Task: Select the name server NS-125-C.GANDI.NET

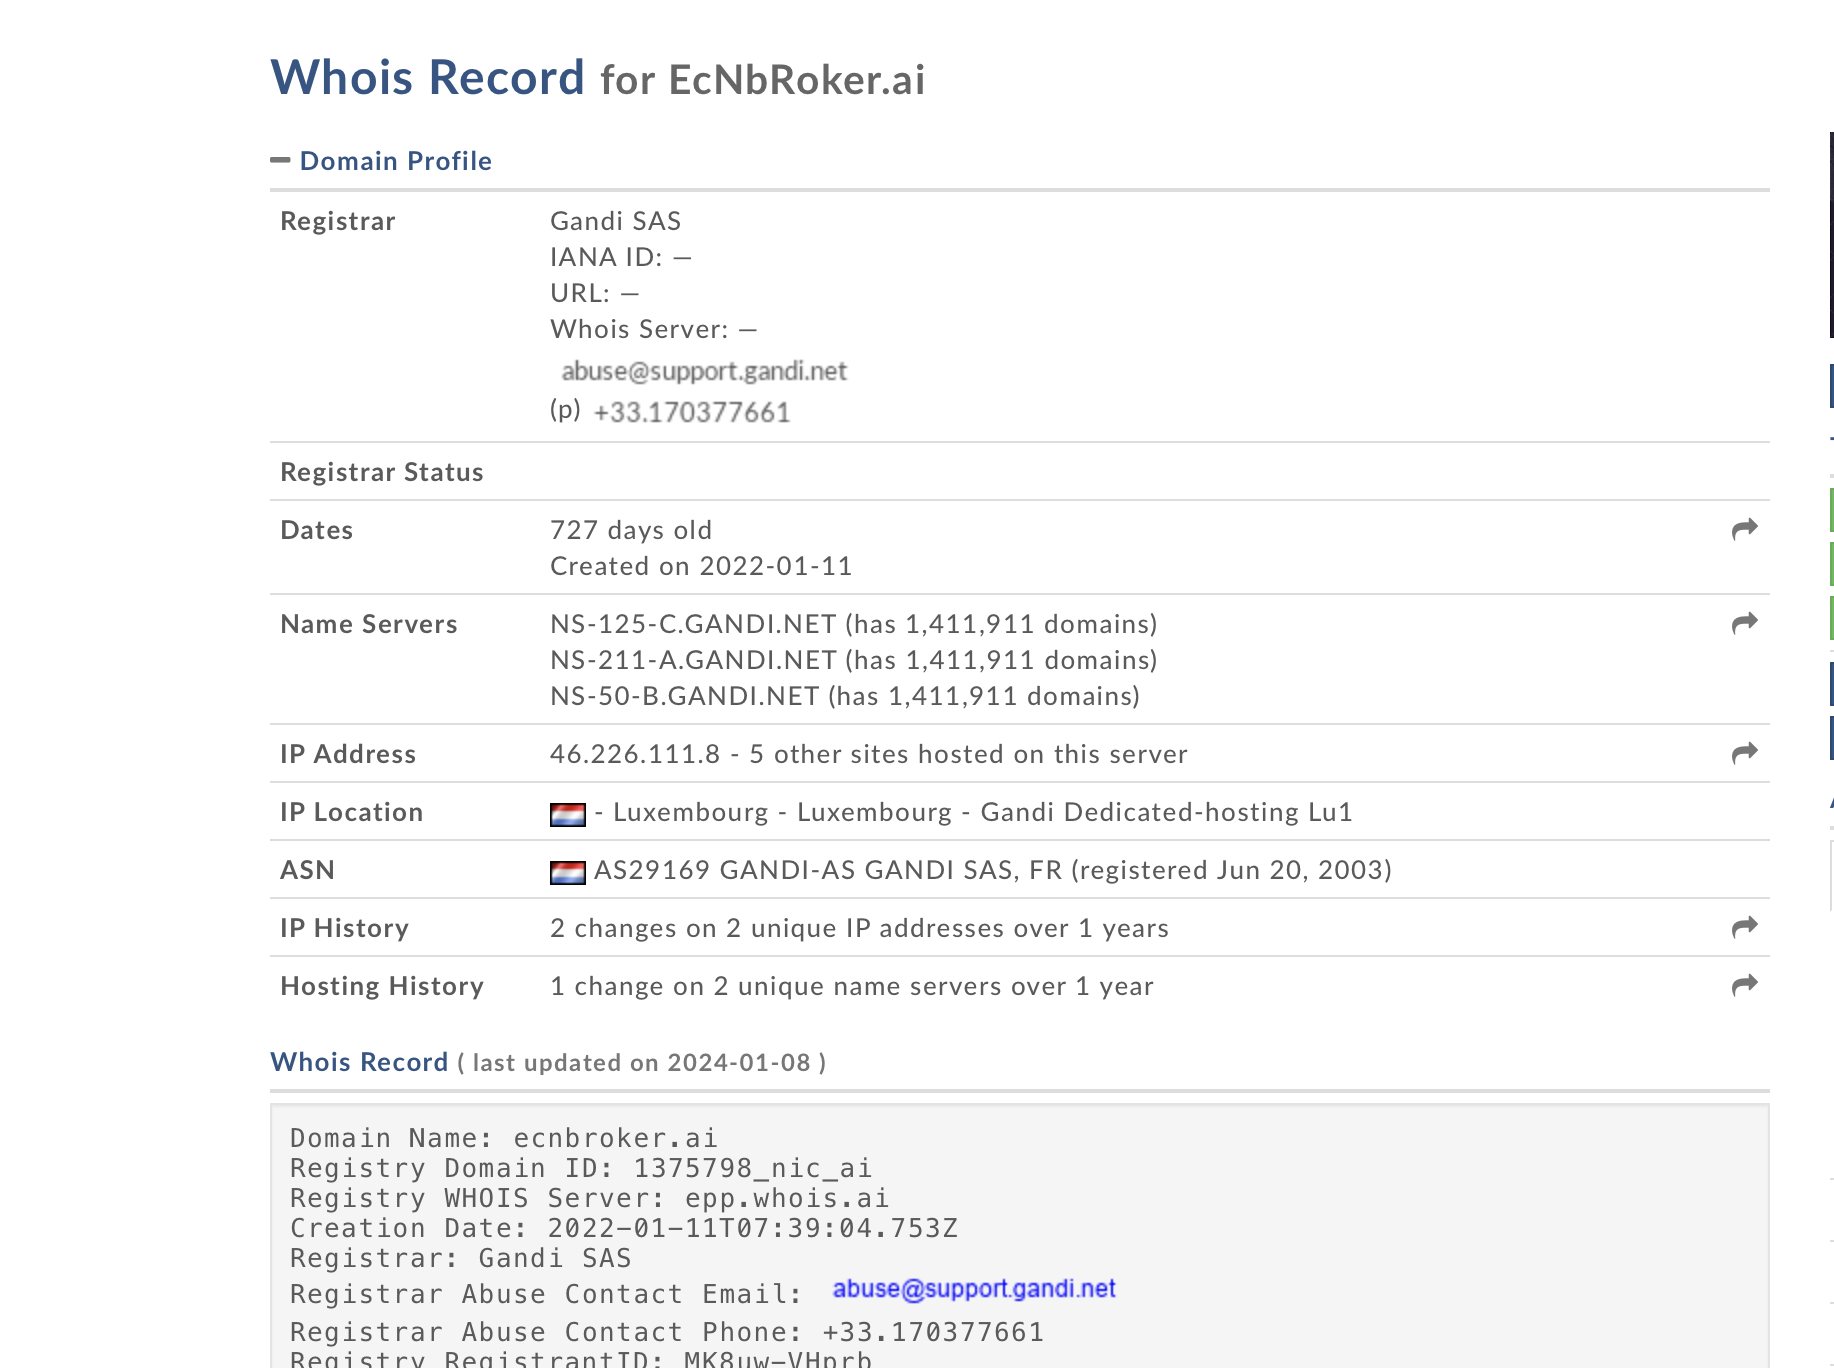Action: coord(693,624)
